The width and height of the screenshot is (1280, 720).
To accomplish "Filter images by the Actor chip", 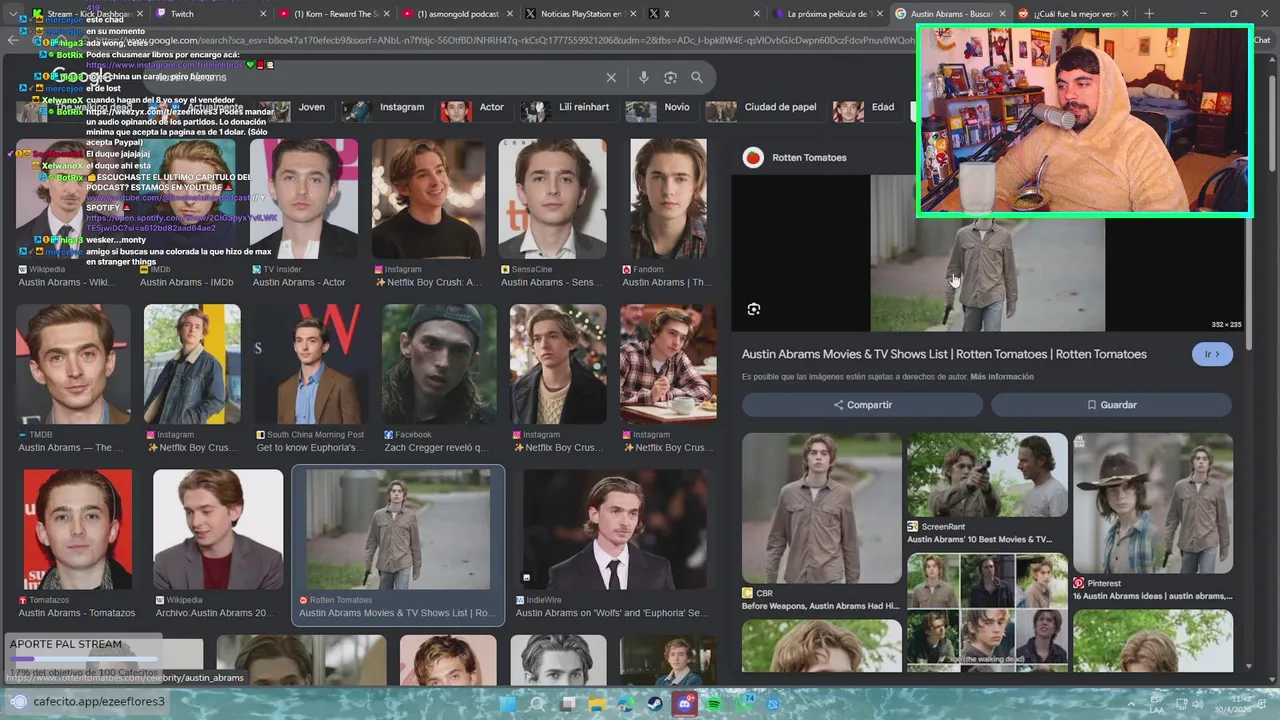I will click(x=475, y=108).
